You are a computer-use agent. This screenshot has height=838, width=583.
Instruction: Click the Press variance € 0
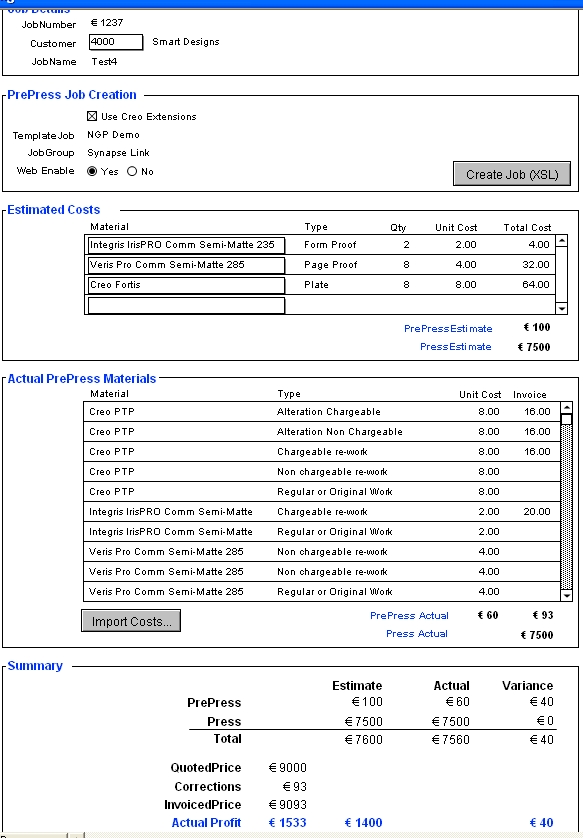(x=546, y=721)
